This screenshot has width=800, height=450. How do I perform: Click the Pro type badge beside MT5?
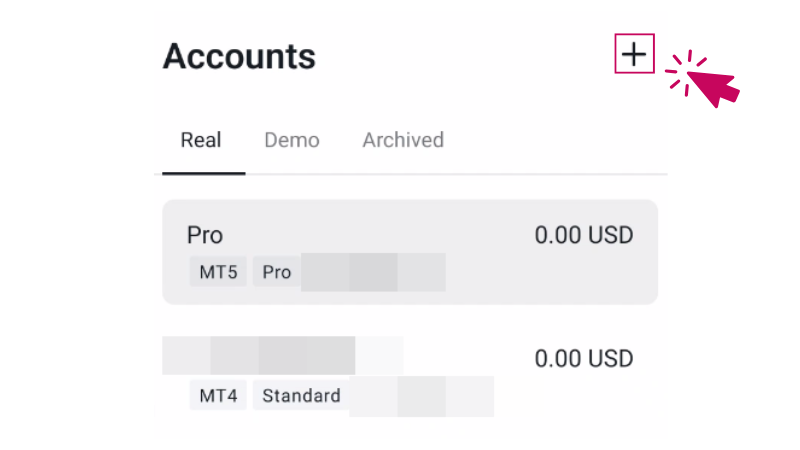(x=277, y=272)
